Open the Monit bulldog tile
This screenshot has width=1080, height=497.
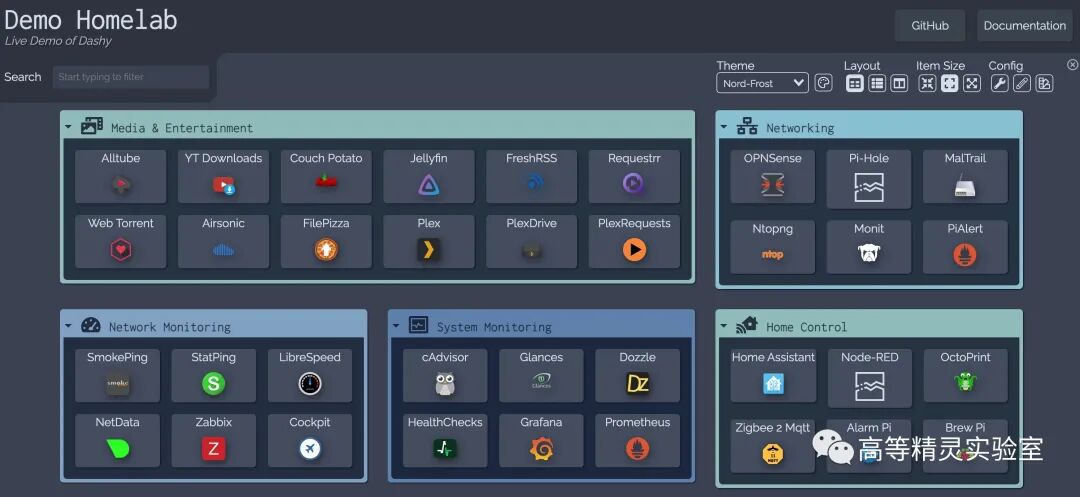[869, 246]
